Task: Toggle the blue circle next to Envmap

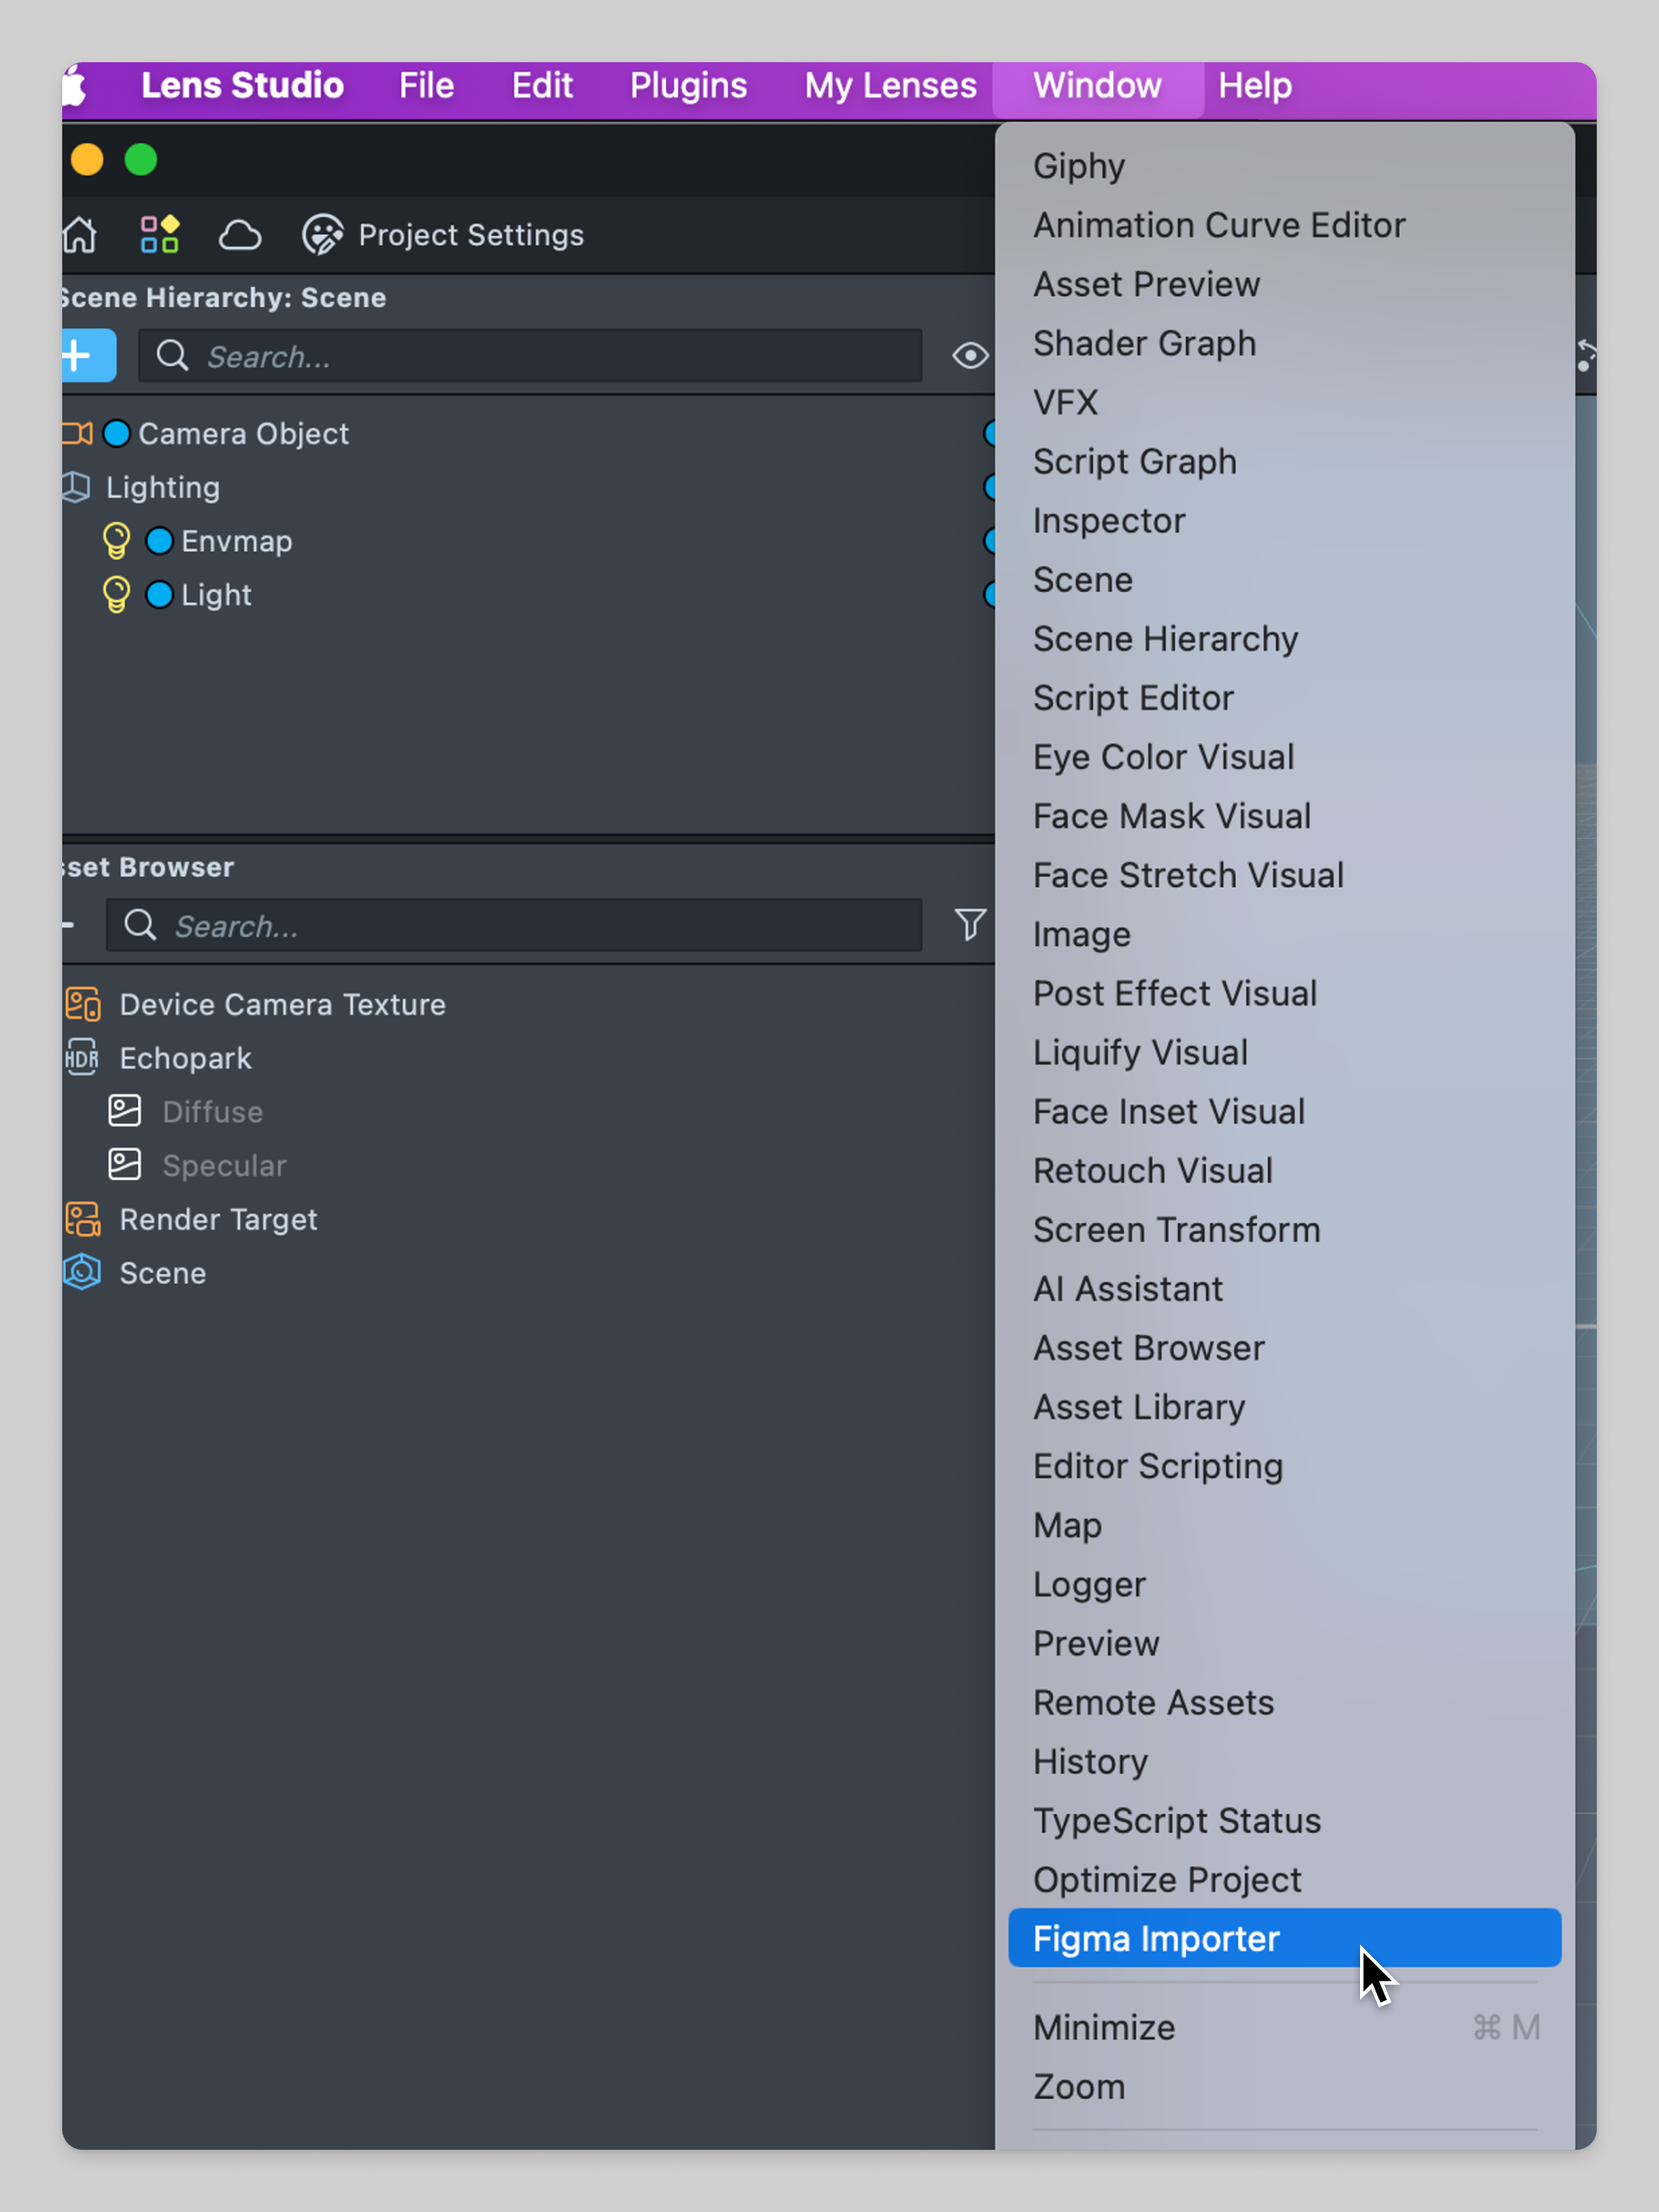Action: (160, 541)
